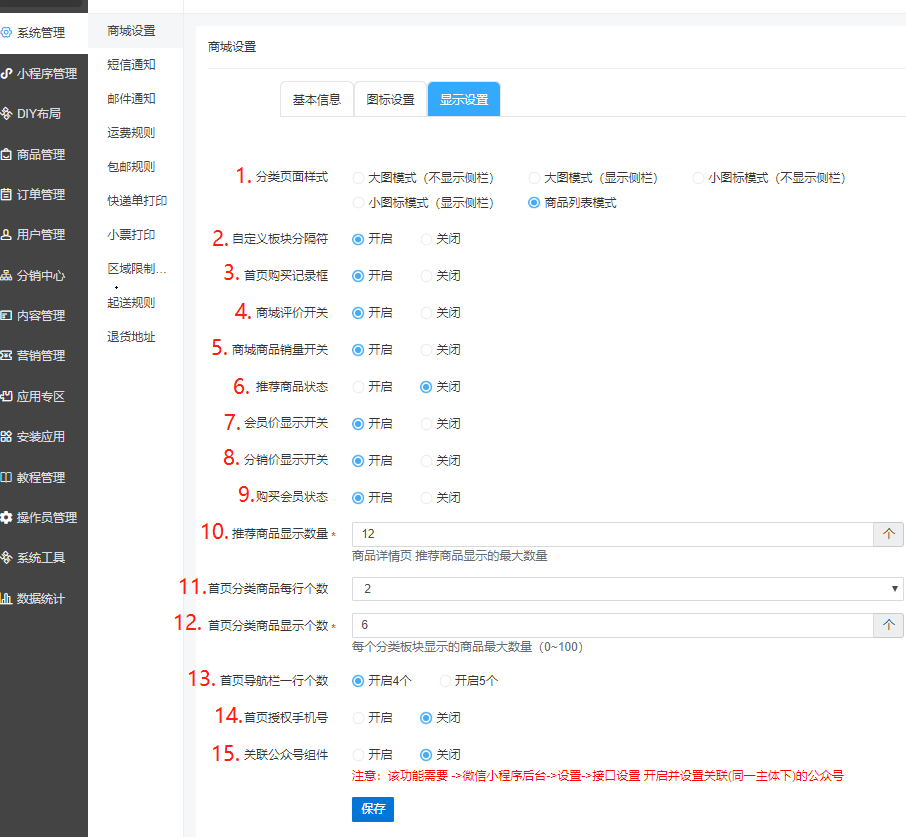Open the 短信通知 submenu link

pyautogui.click(x=131, y=65)
